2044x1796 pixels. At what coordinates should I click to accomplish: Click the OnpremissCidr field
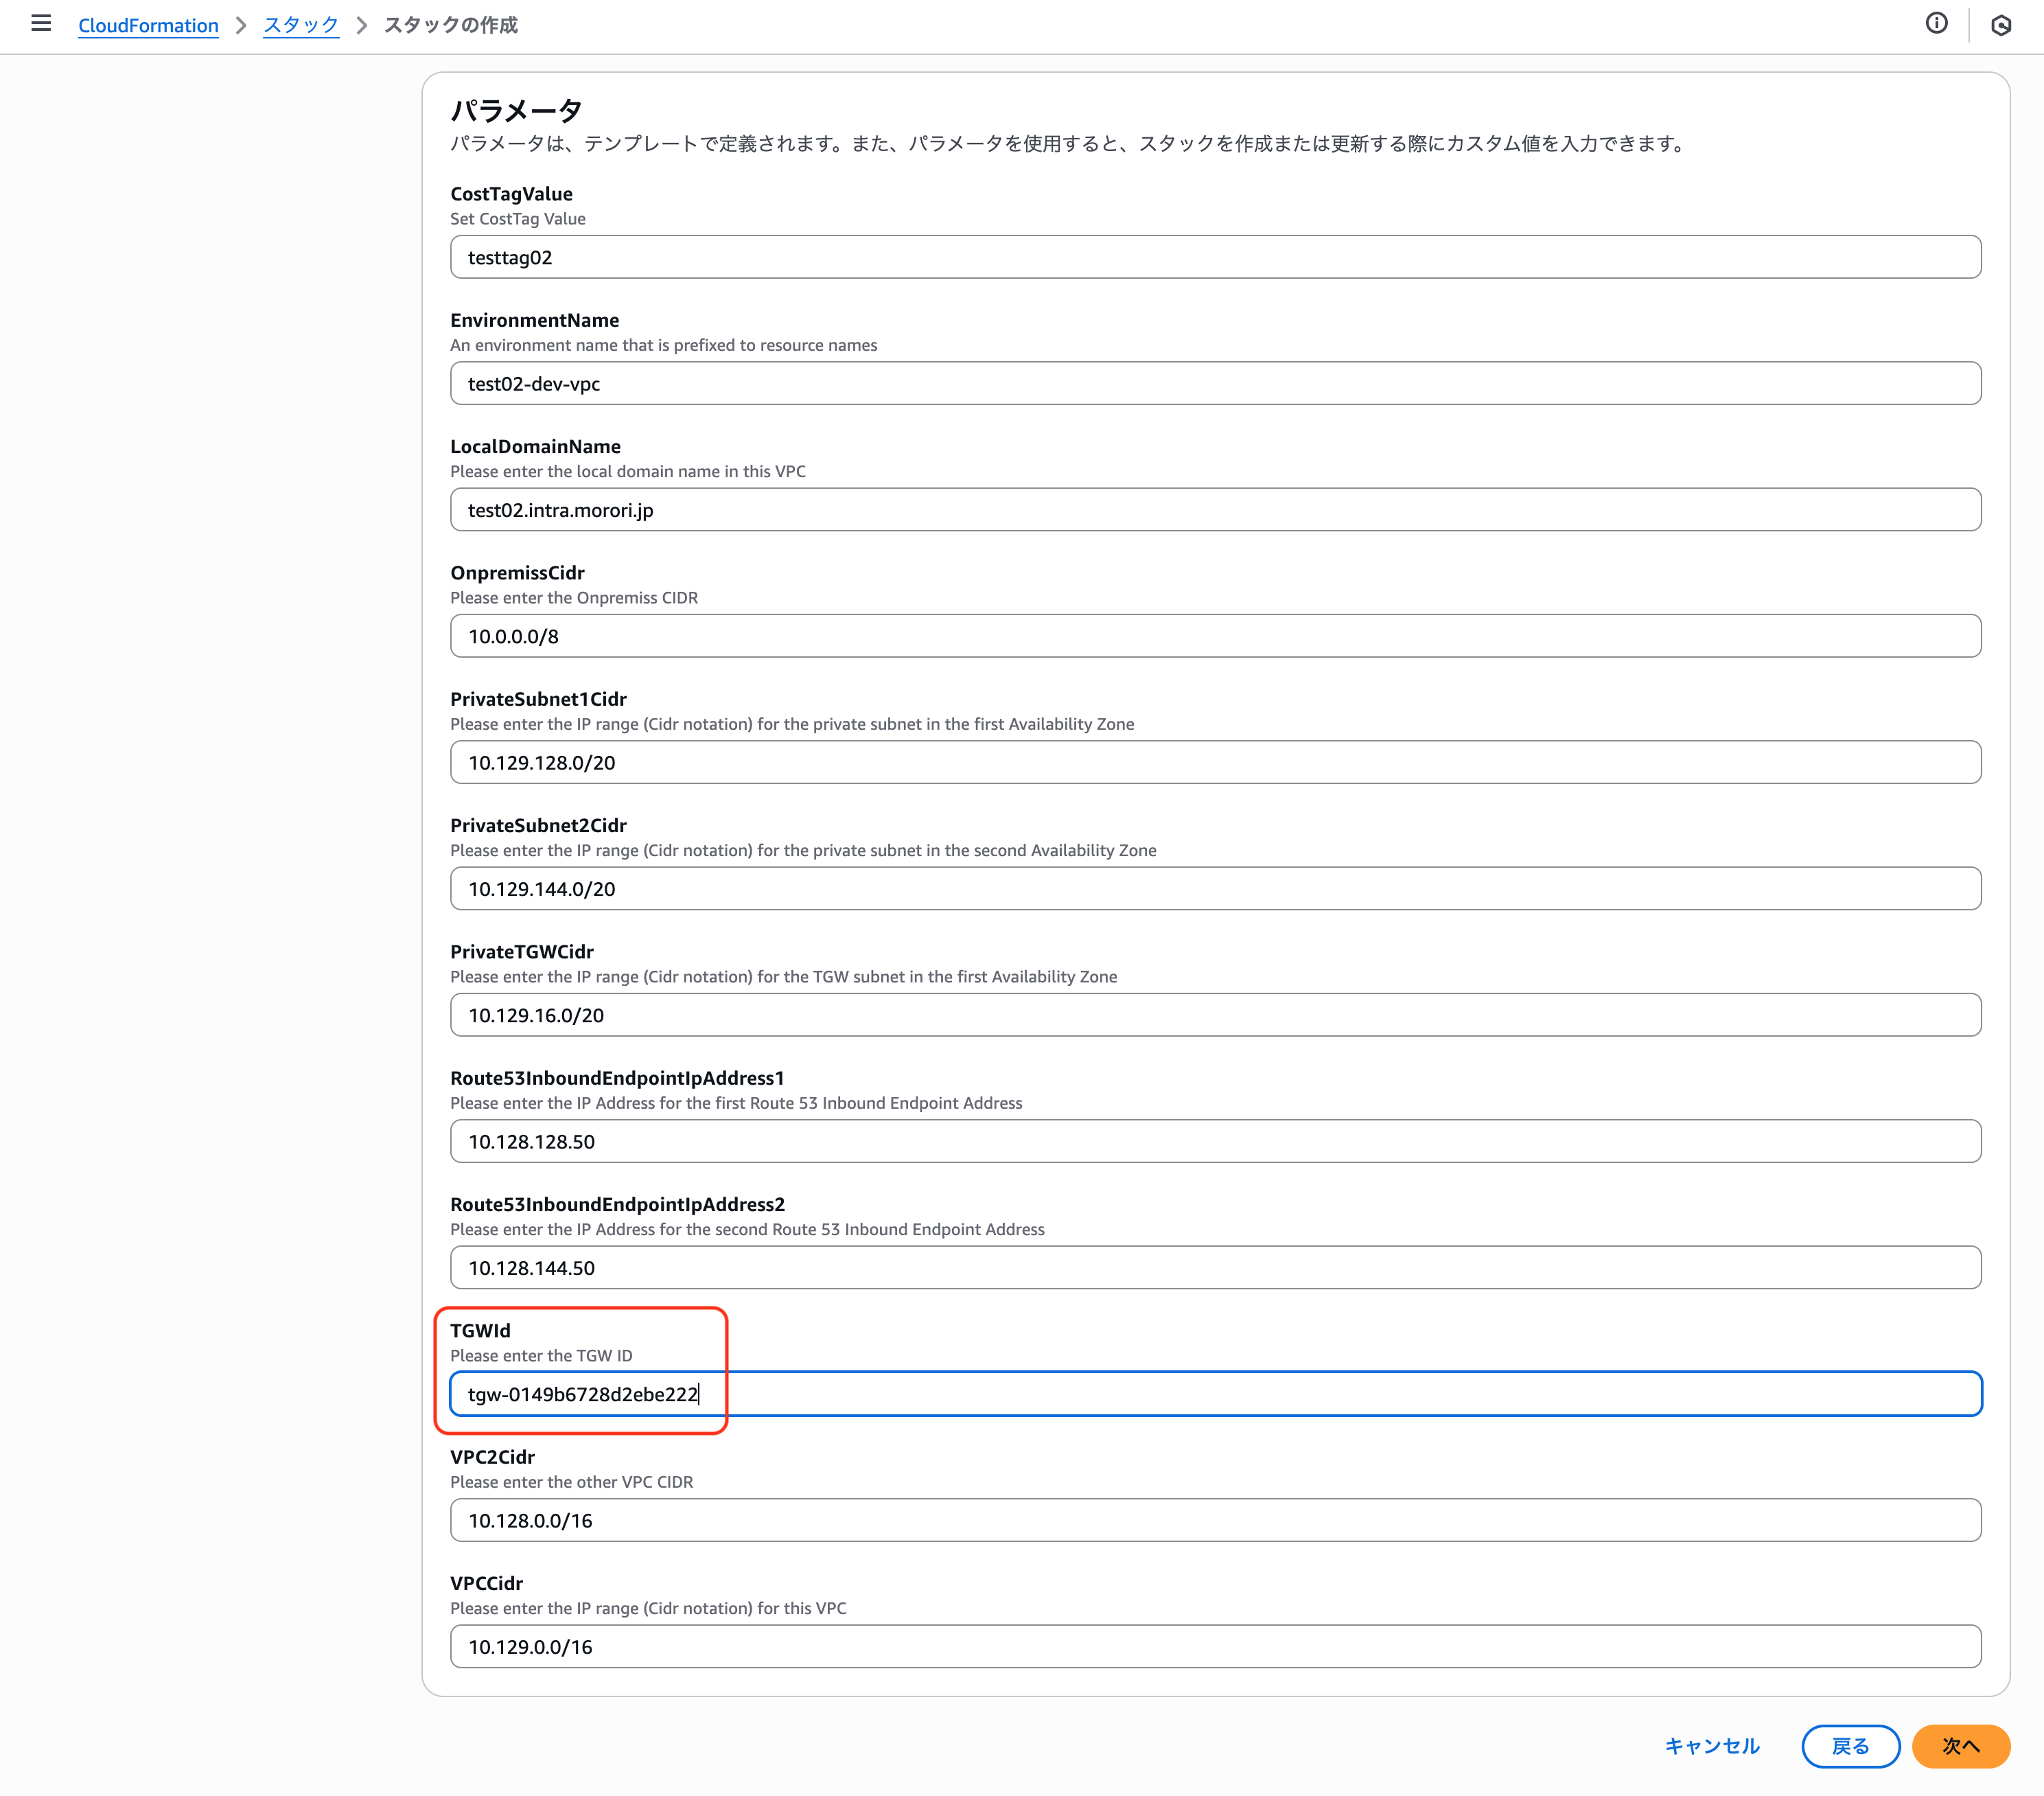[x=1214, y=636]
